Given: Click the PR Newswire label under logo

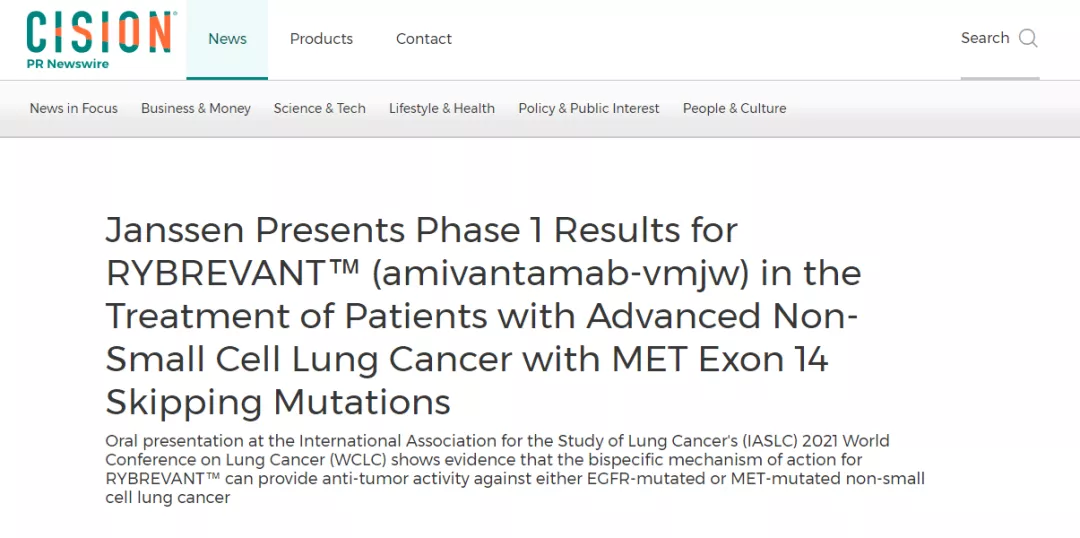Looking at the screenshot, I should tap(68, 64).
